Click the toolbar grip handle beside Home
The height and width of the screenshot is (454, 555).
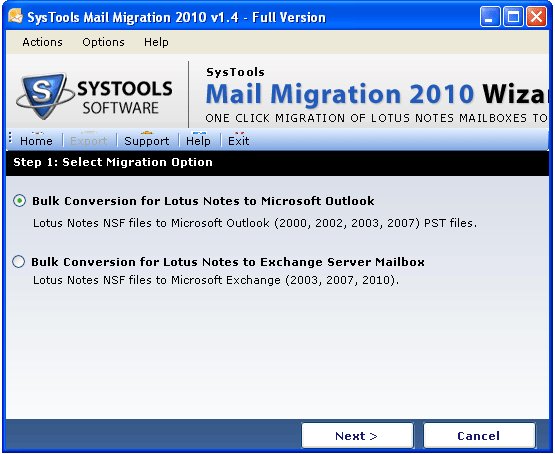pyautogui.click(x=10, y=138)
